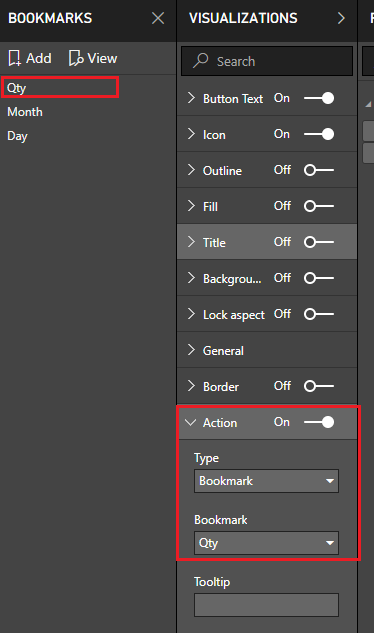Turn off the Icon toggle
The height and width of the screenshot is (633, 374).
[x=319, y=134]
